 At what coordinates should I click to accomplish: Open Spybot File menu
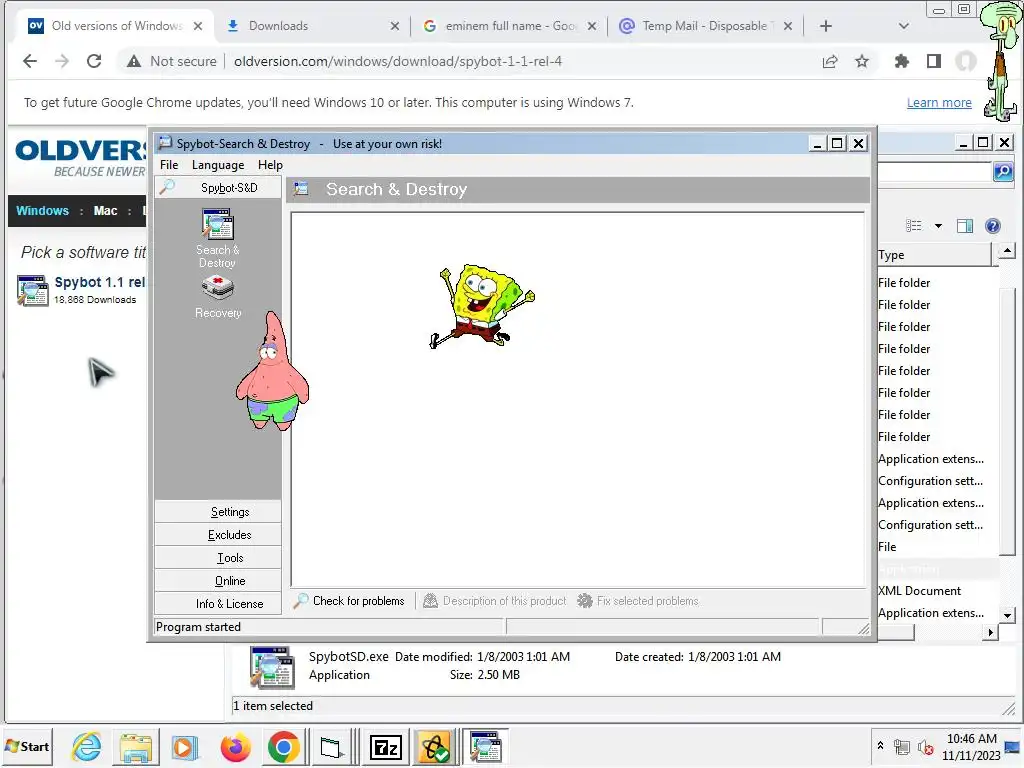pyautogui.click(x=168, y=165)
